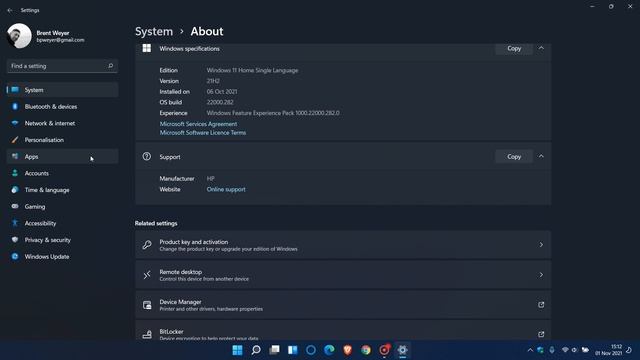The height and width of the screenshot is (360, 640).
Task: Switch to the red recorder app on taskbar
Action: [x=384, y=350]
